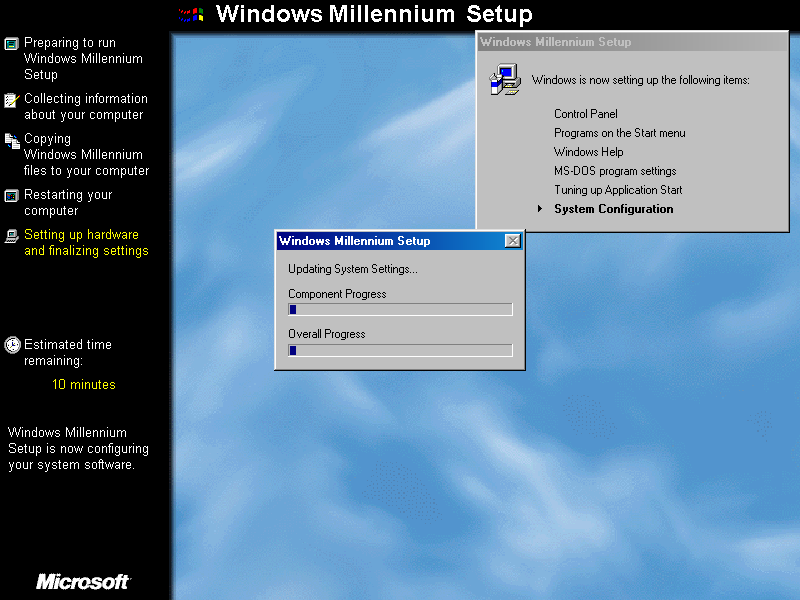Select MS-DOS program settings entry
Viewport: 800px width, 600px height.
pos(615,170)
